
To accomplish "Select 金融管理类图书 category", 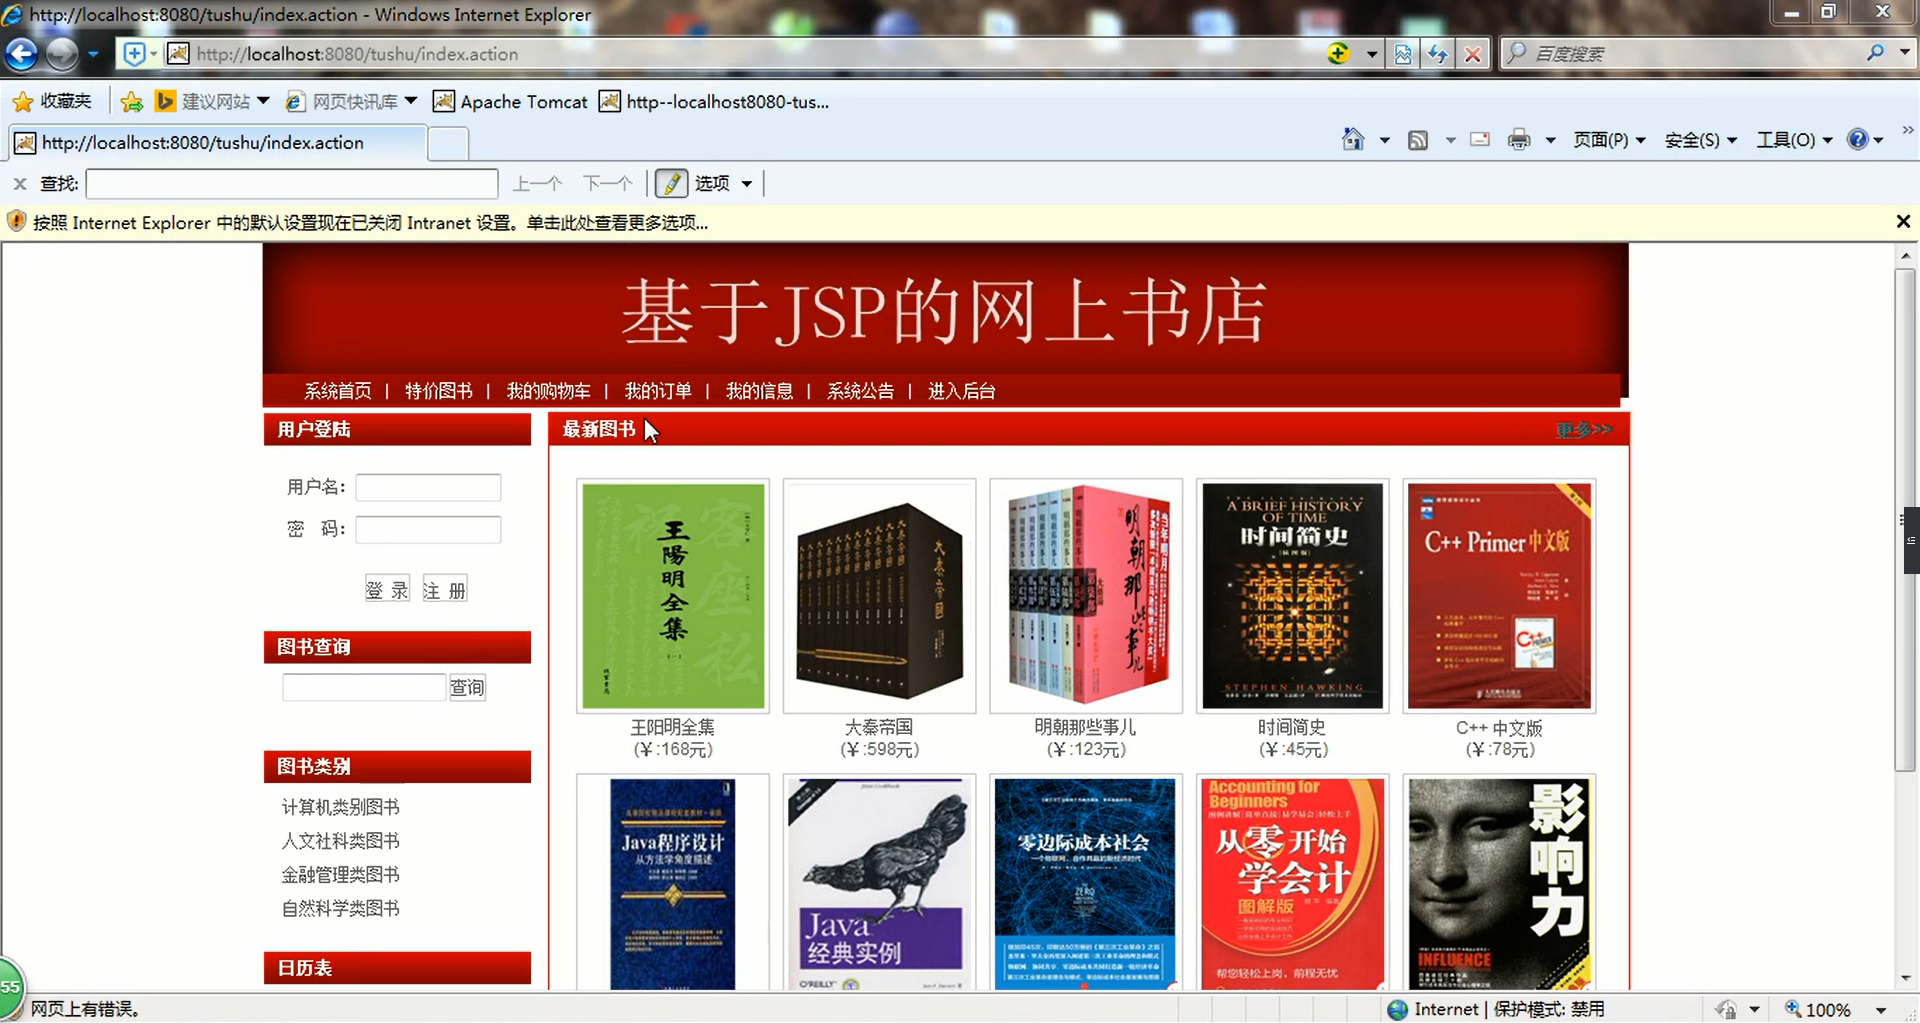I will point(340,875).
